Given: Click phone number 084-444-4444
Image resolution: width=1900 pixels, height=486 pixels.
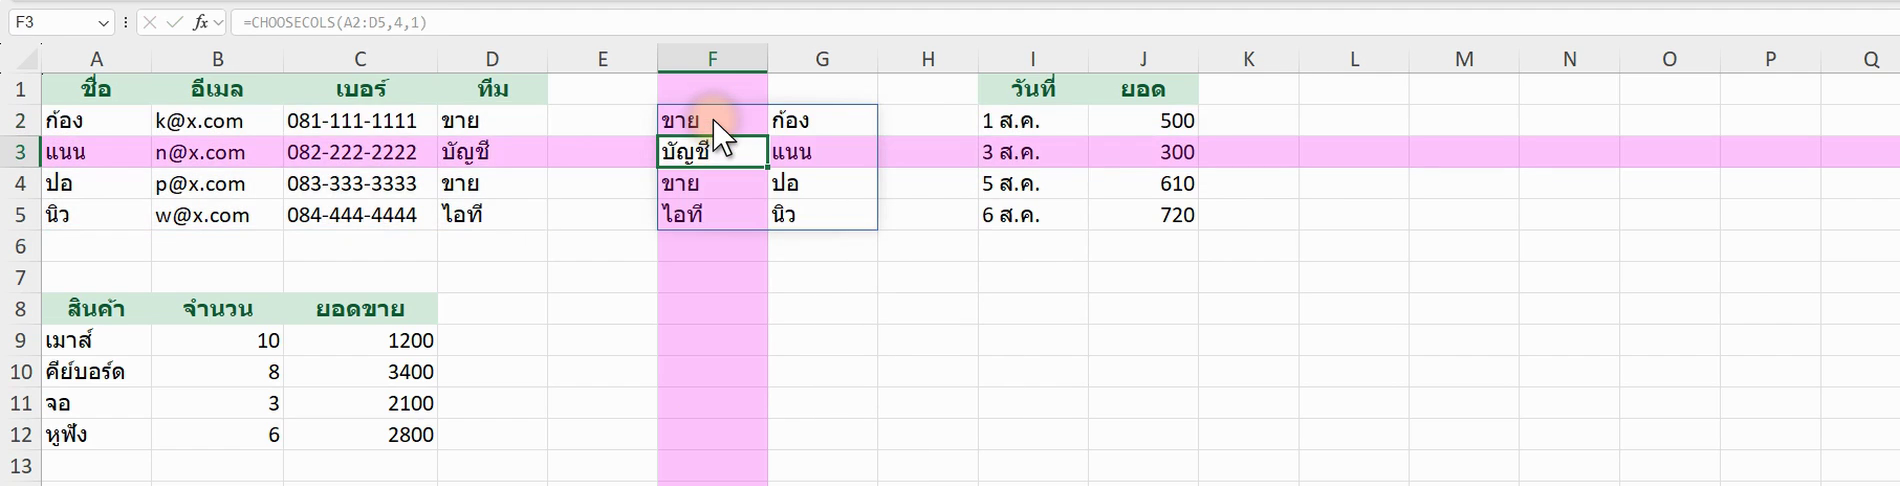Looking at the screenshot, I should 360,215.
